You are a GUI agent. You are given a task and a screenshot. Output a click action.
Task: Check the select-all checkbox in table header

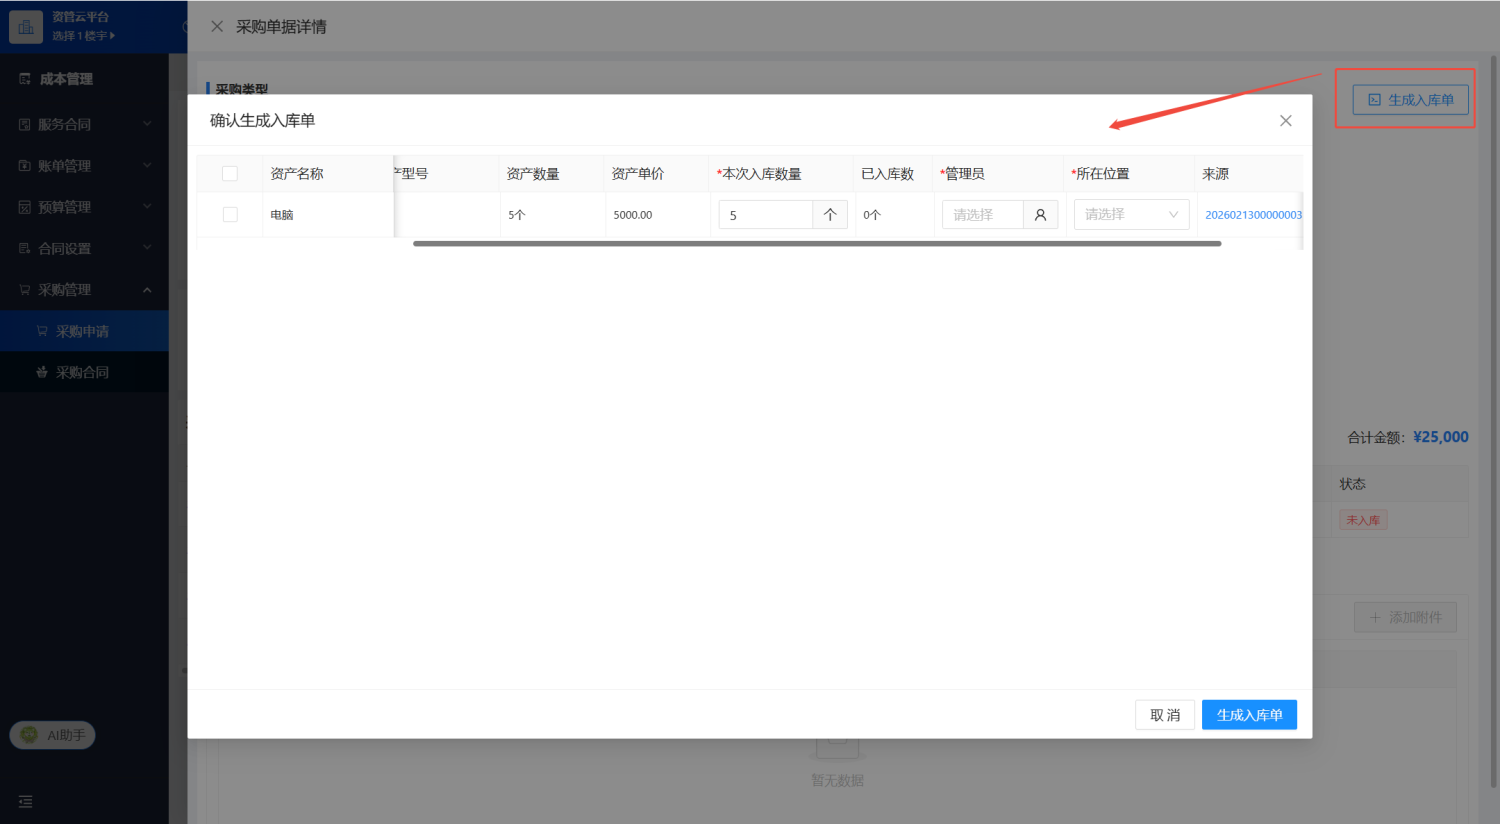click(x=230, y=174)
